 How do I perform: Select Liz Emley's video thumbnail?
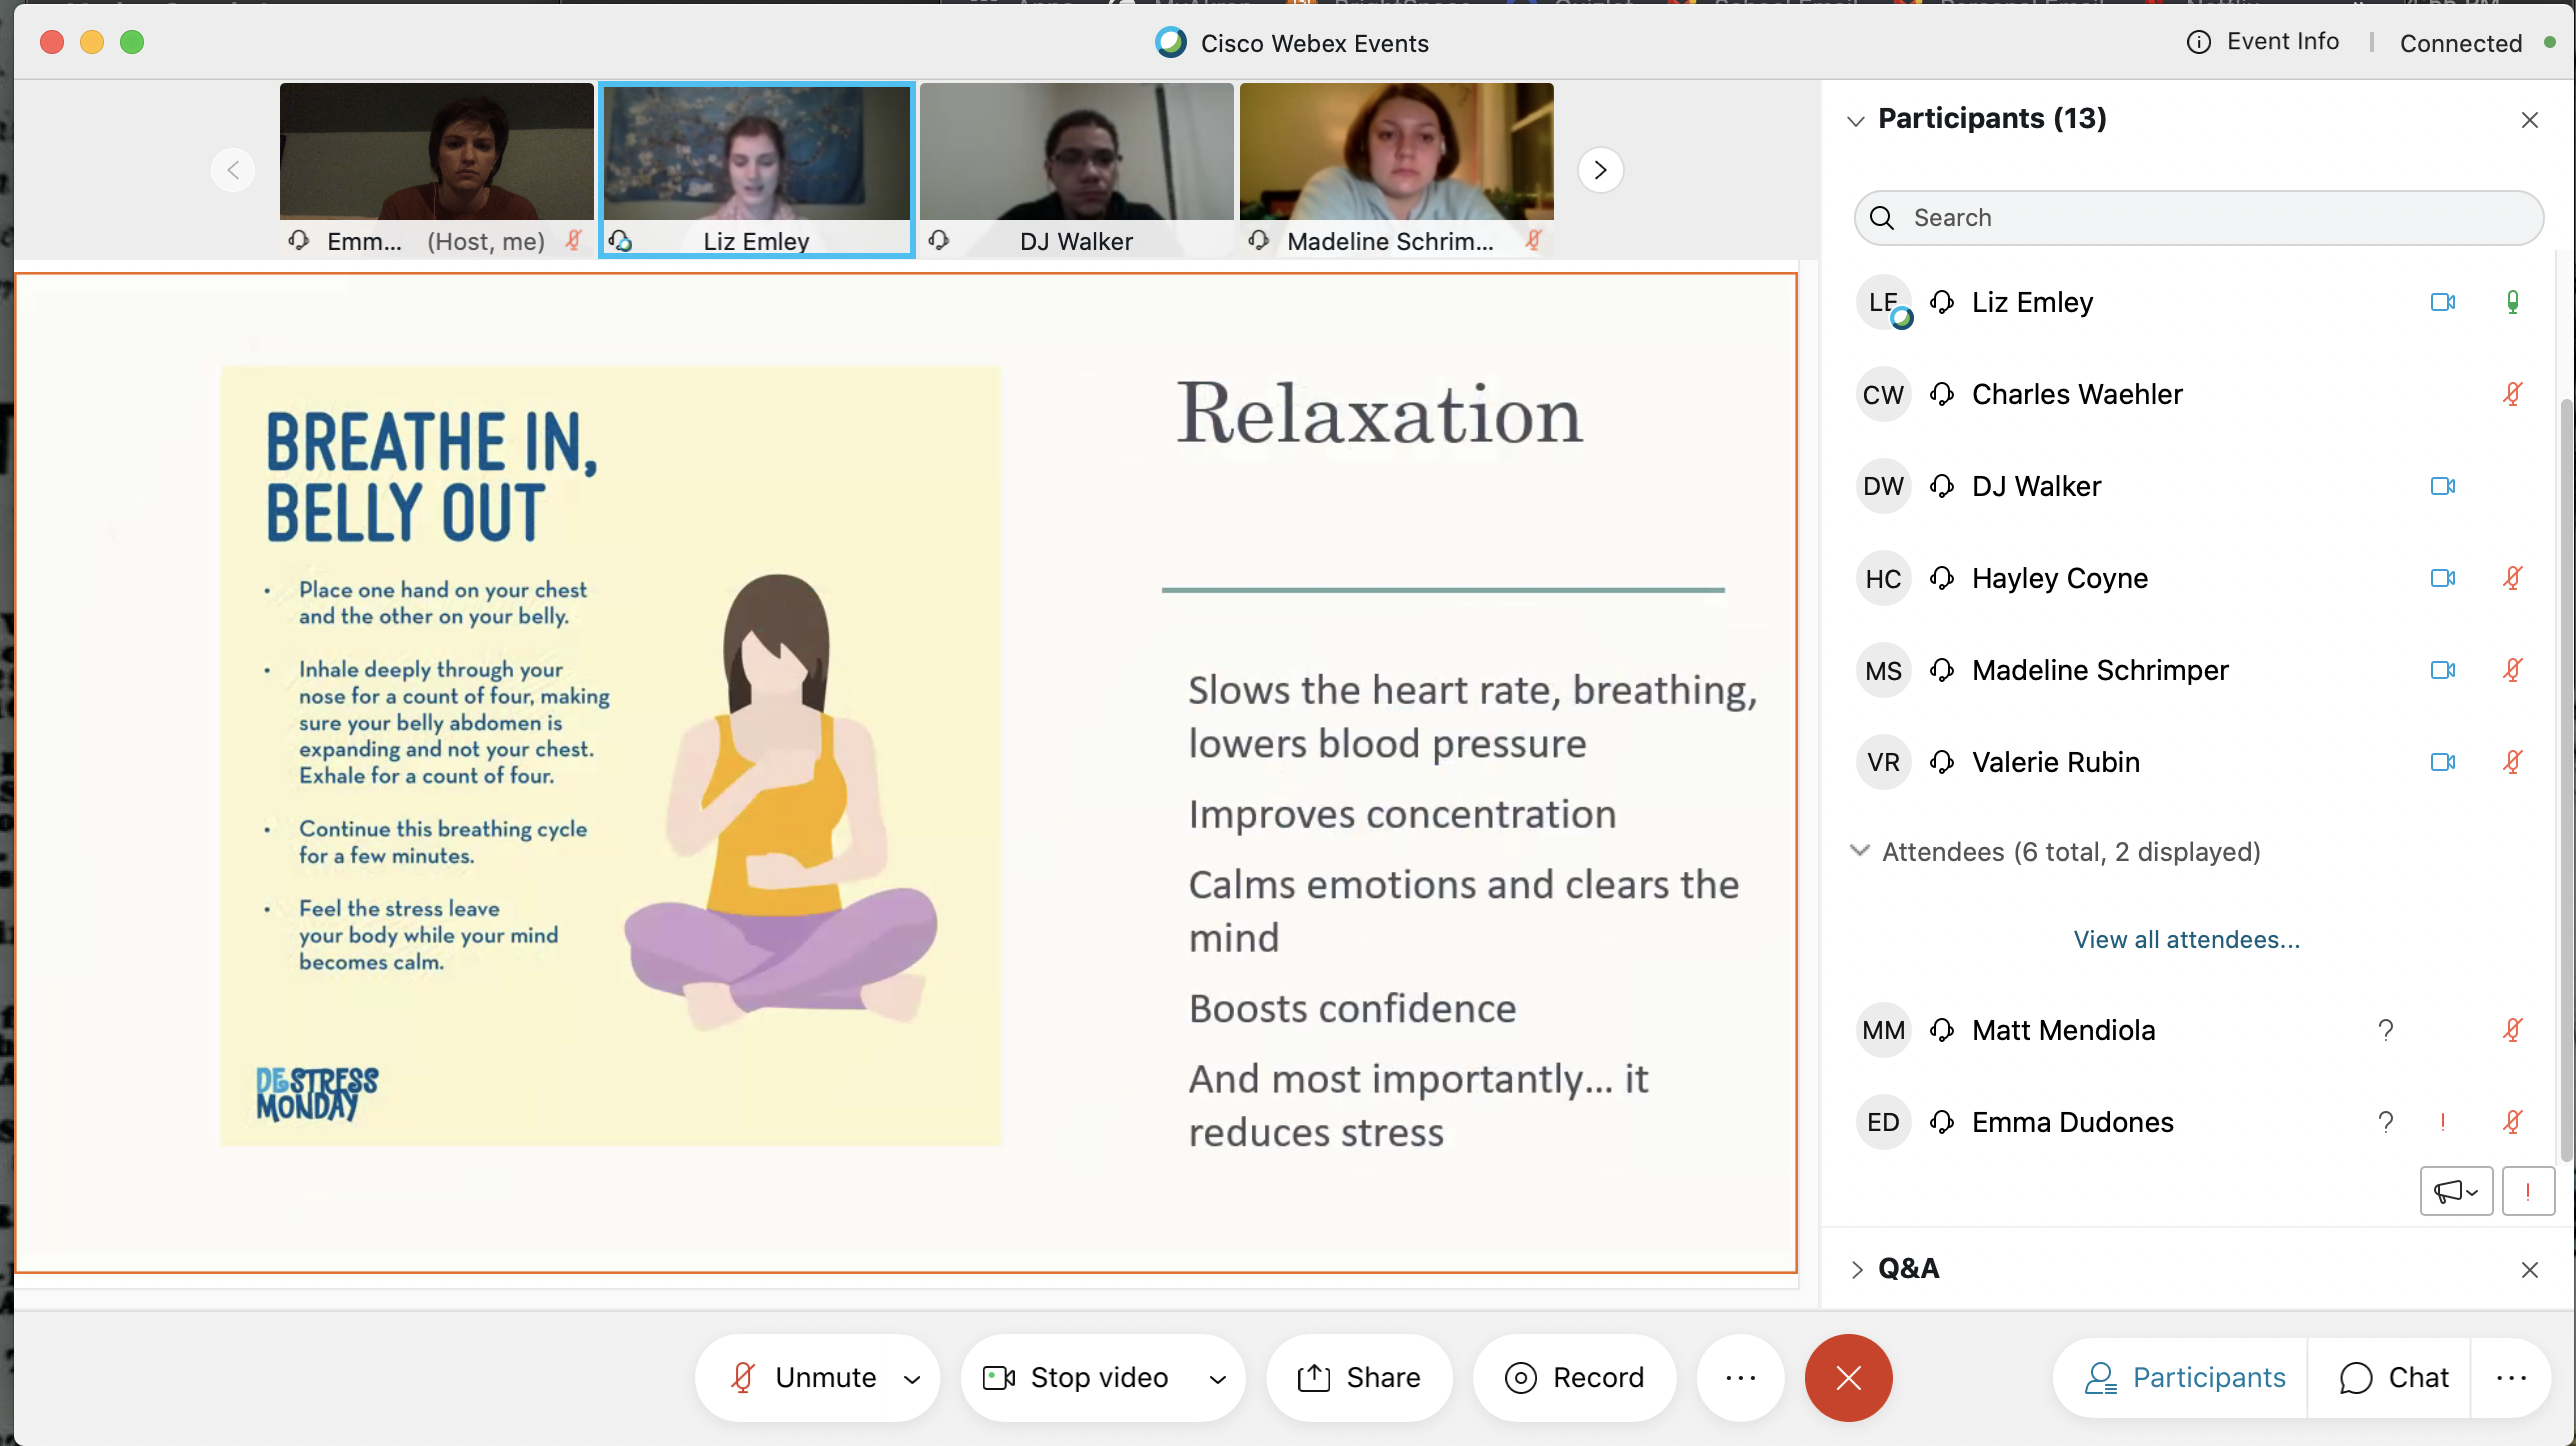(757, 170)
